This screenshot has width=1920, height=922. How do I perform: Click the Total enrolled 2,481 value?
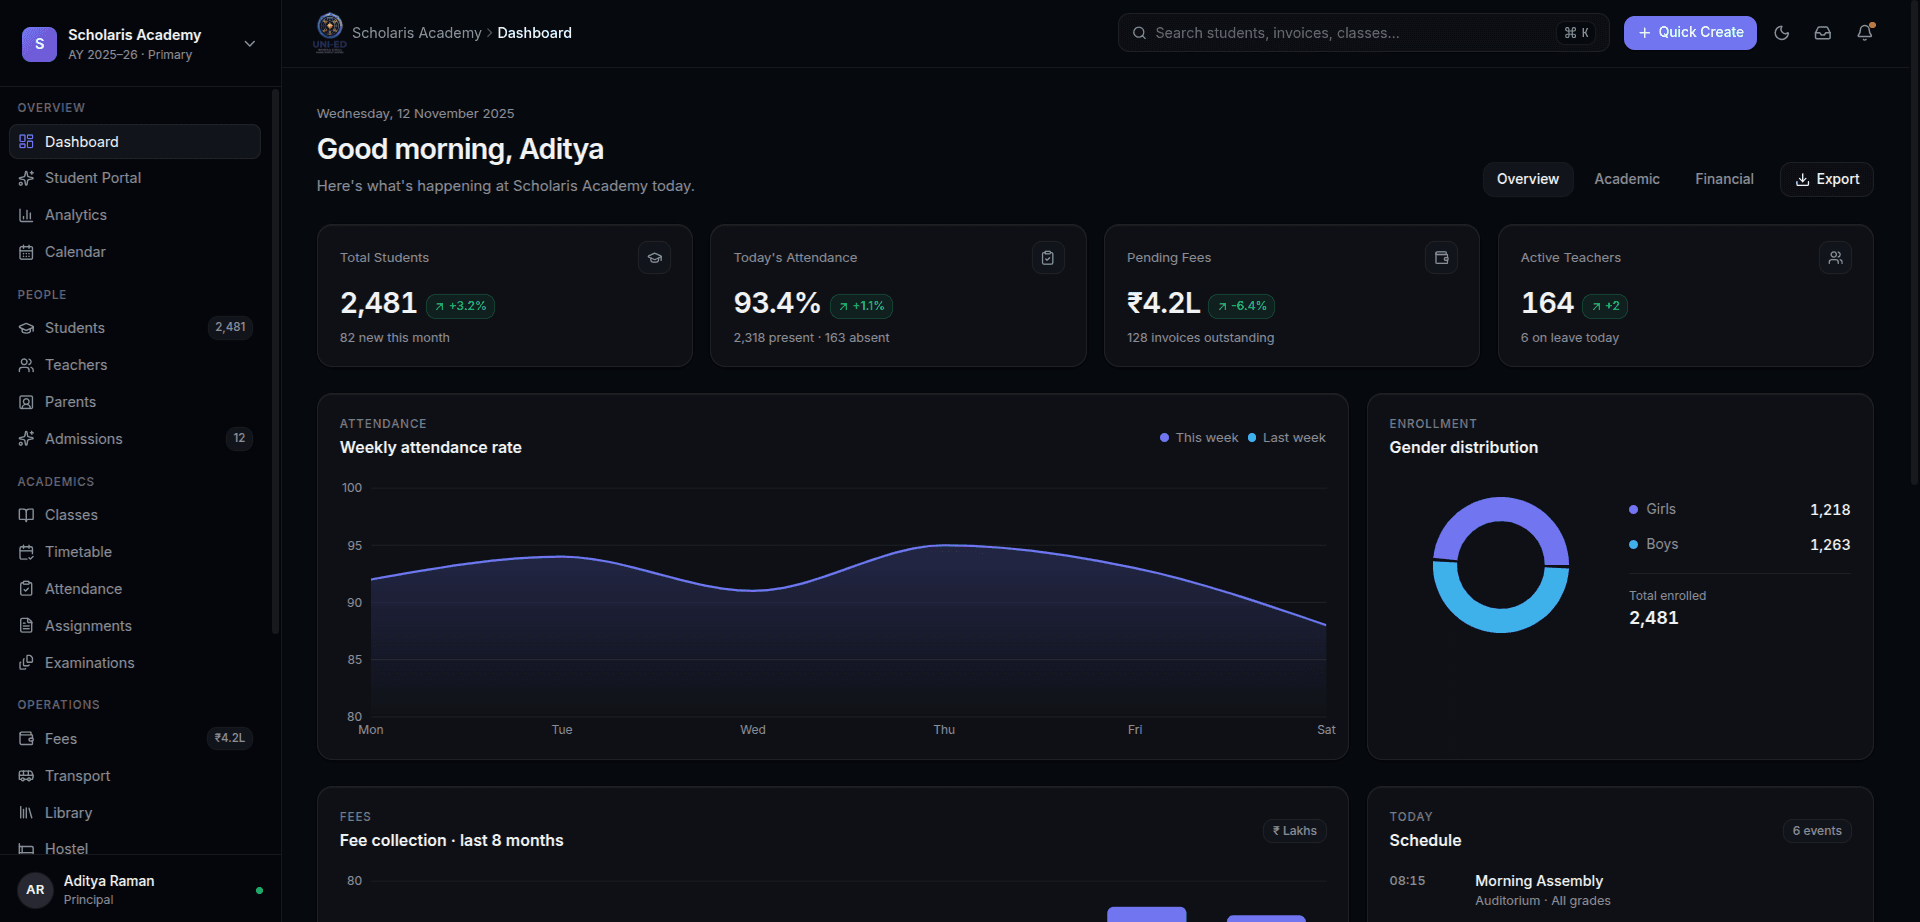pos(1654,618)
